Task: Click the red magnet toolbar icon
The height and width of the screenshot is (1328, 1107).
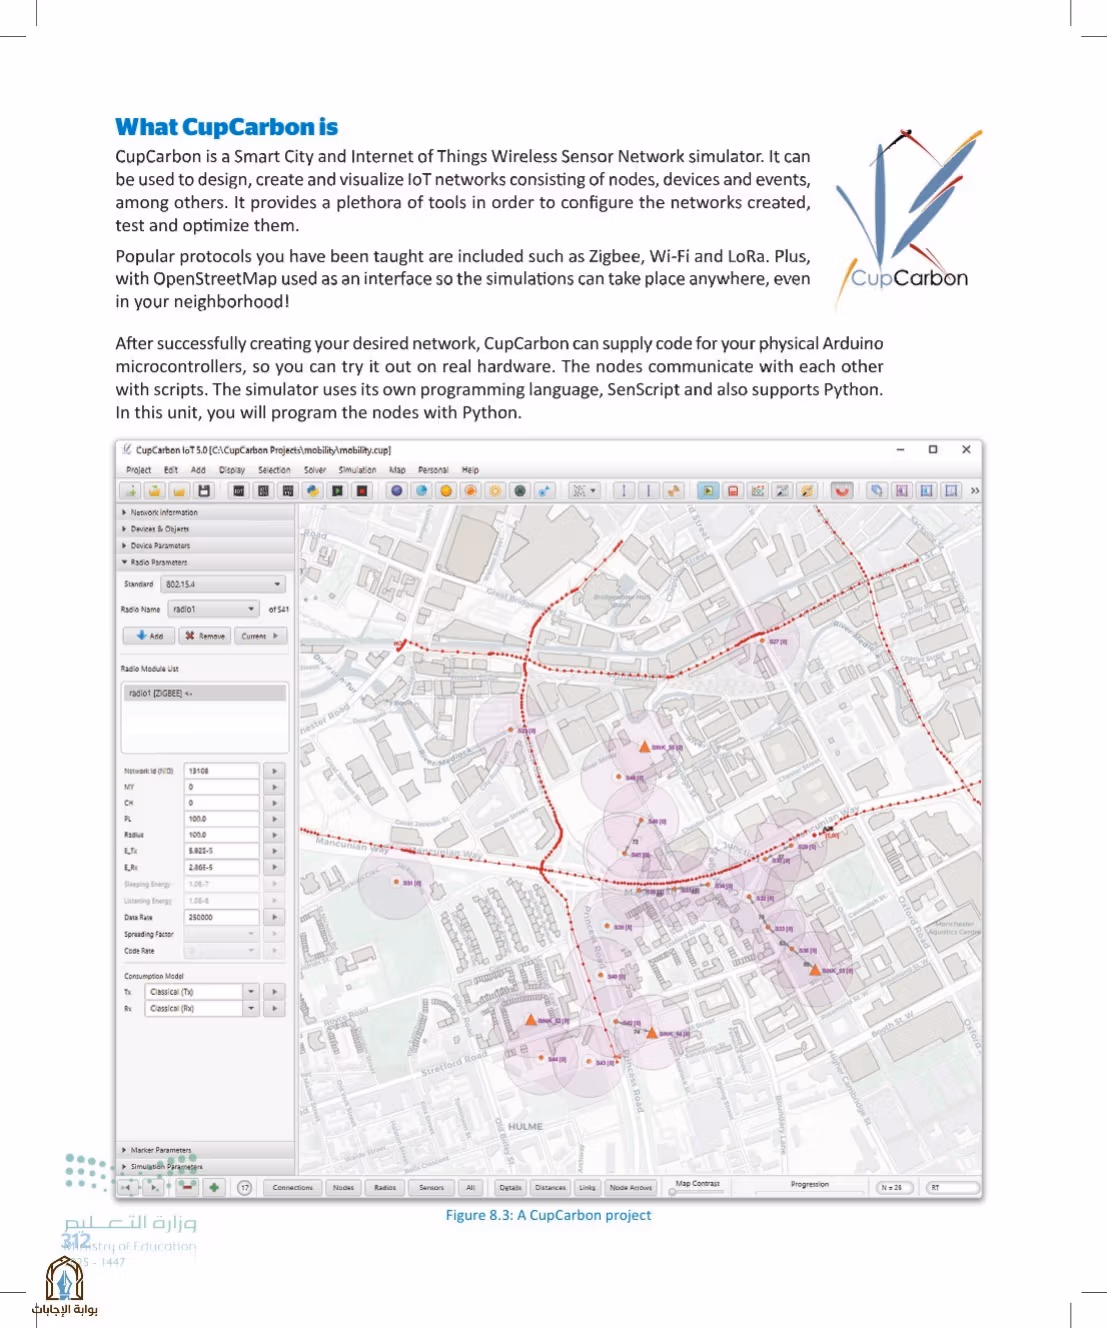Action: [x=842, y=491]
